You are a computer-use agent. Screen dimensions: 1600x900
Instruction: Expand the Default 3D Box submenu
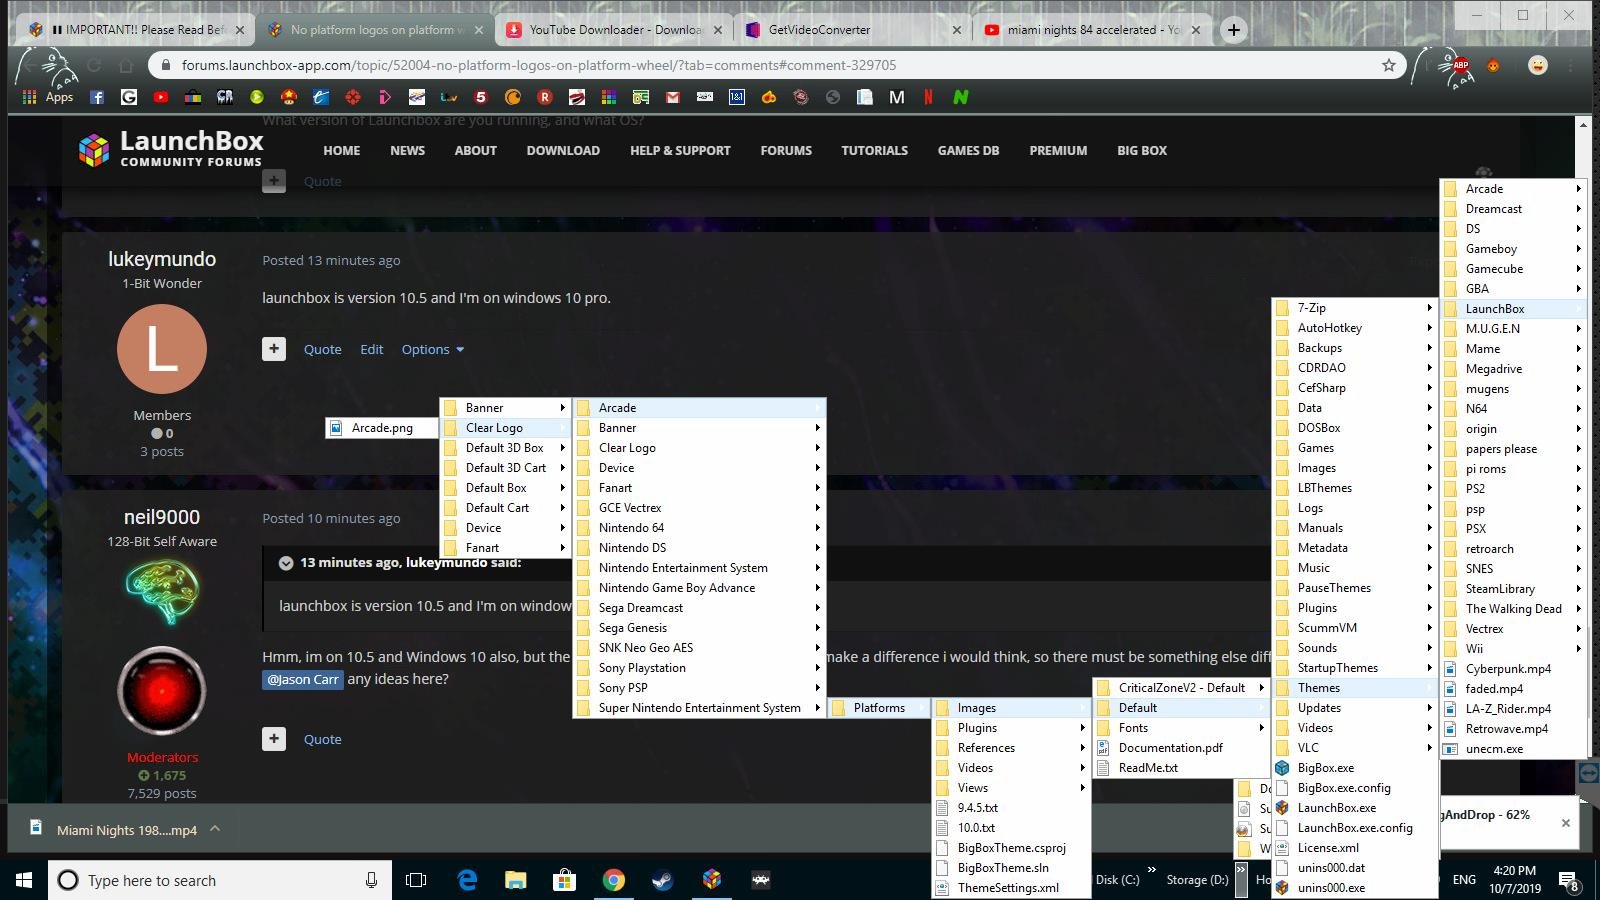(x=505, y=448)
